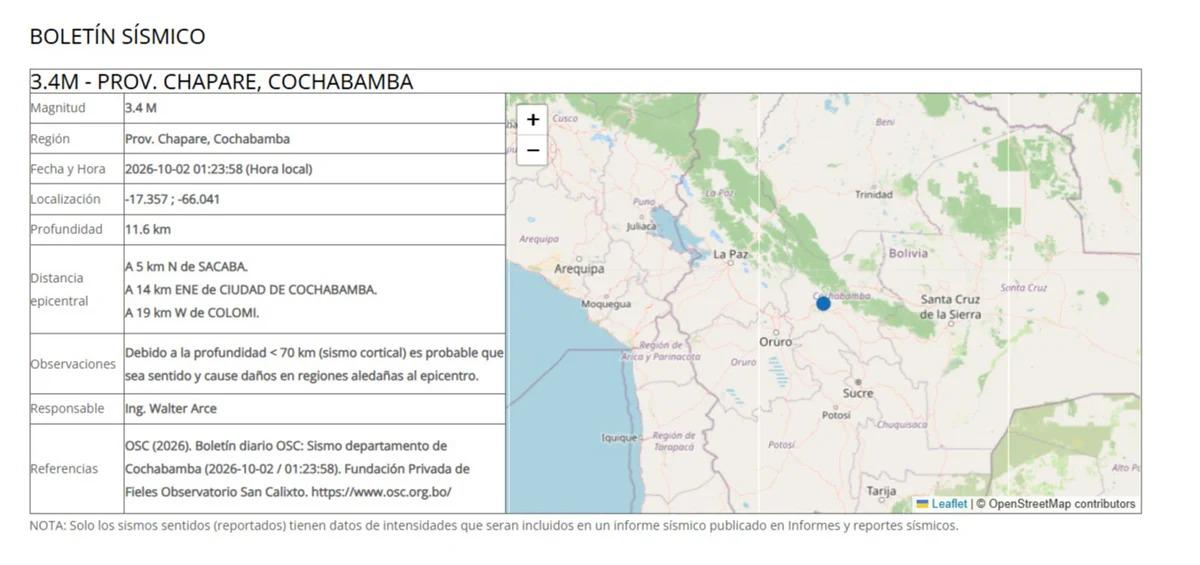Click Santa Cruz de la Sierra map label
Image resolution: width=1200 pixels, height=565 pixels.
tap(951, 307)
